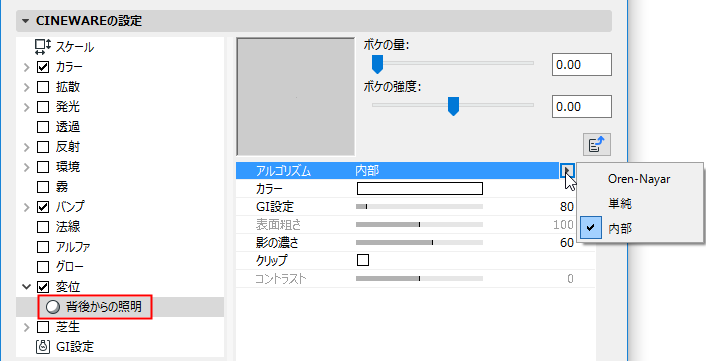Collapse the 変位 channel tree arrow
The width and height of the screenshot is (706, 361).
27,287
